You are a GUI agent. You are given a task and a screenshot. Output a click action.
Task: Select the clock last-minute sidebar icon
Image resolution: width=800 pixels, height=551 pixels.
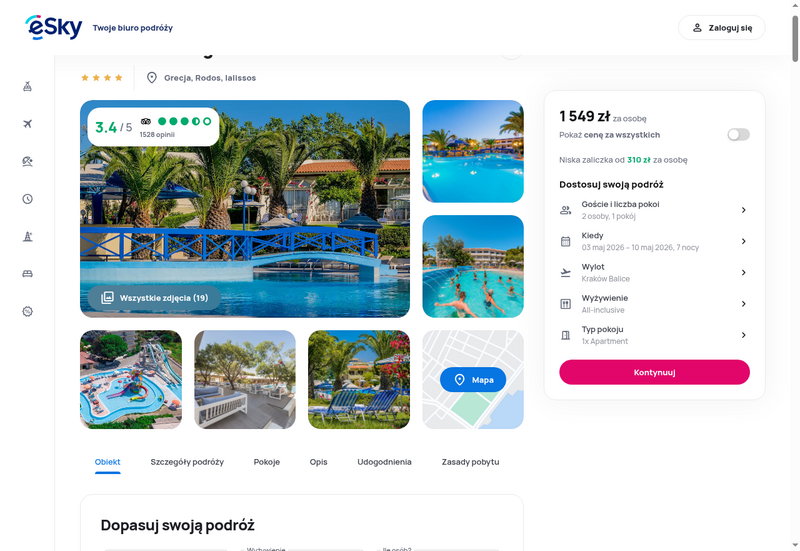pyautogui.click(x=28, y=199)
